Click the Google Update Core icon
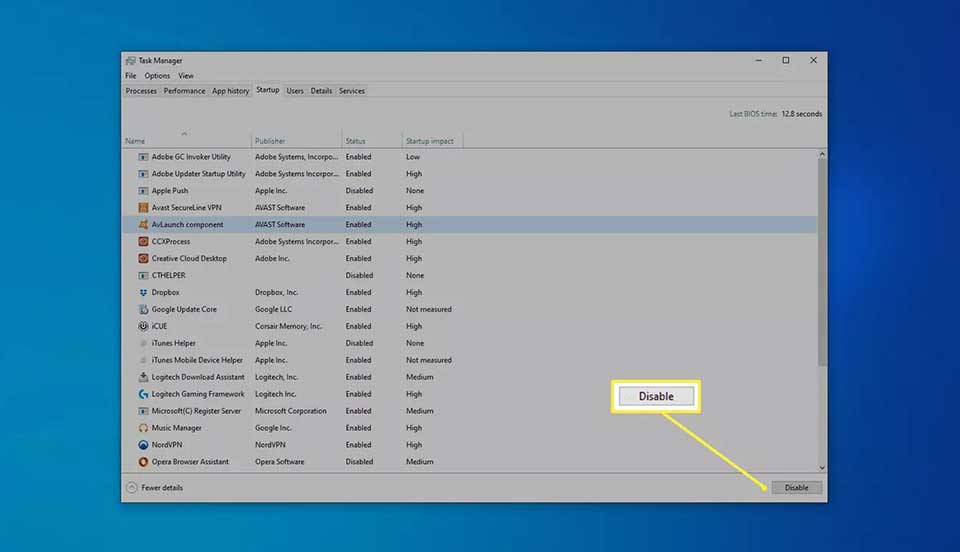The image size is (960, 552). [x=143, y=309]
